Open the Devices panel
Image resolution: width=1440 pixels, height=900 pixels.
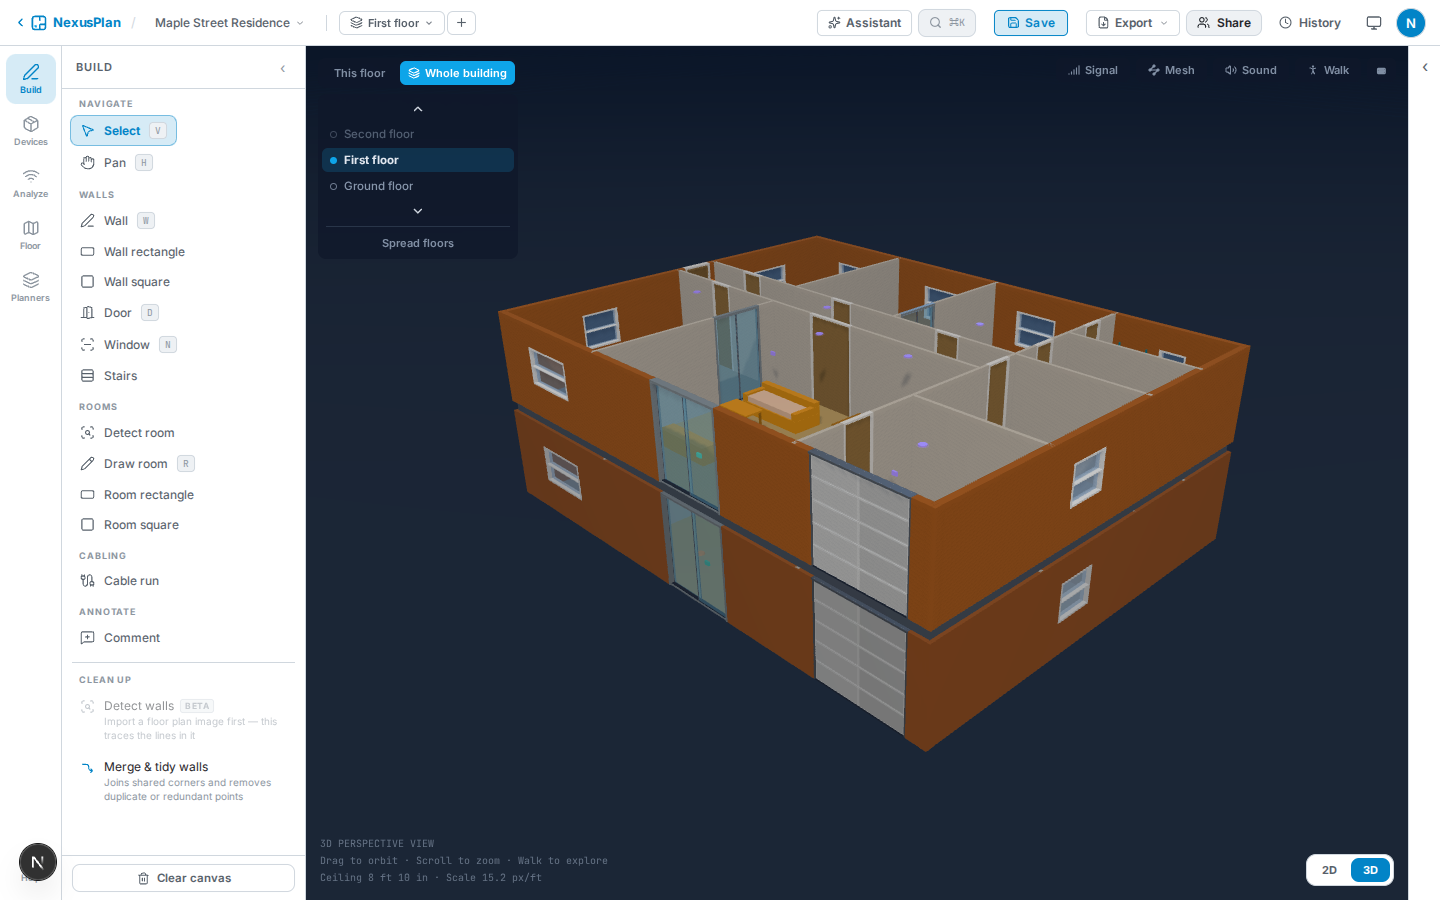pyautogui.click(x=31, y=130)
